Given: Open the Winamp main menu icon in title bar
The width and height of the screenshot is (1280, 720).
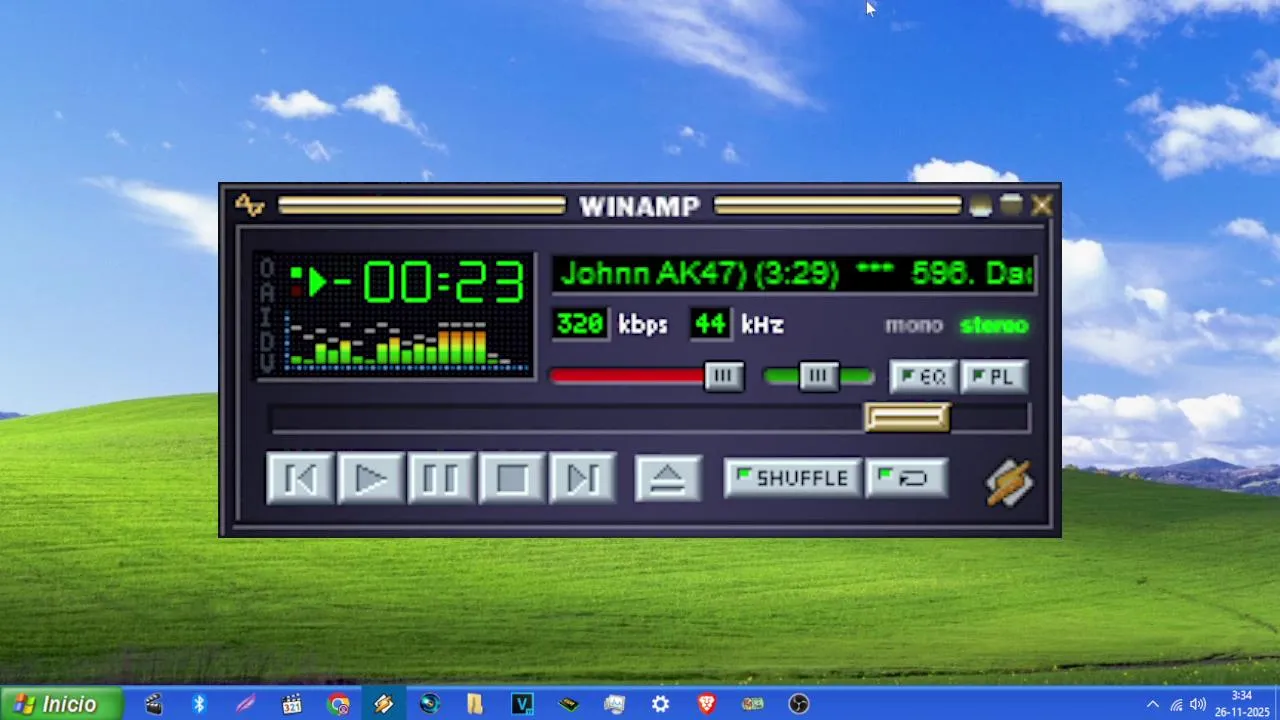Looking at the screenshot, I should pyautogui.click(x=249, y=206).
